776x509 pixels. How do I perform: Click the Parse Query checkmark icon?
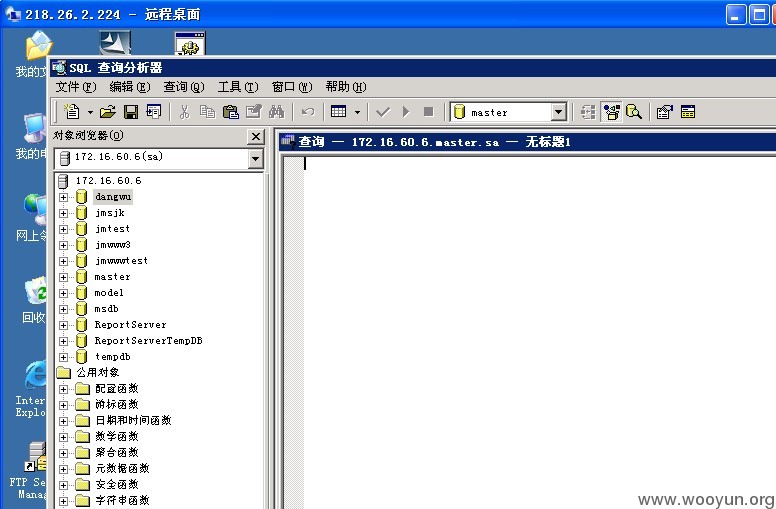click(x=383, y=112)
